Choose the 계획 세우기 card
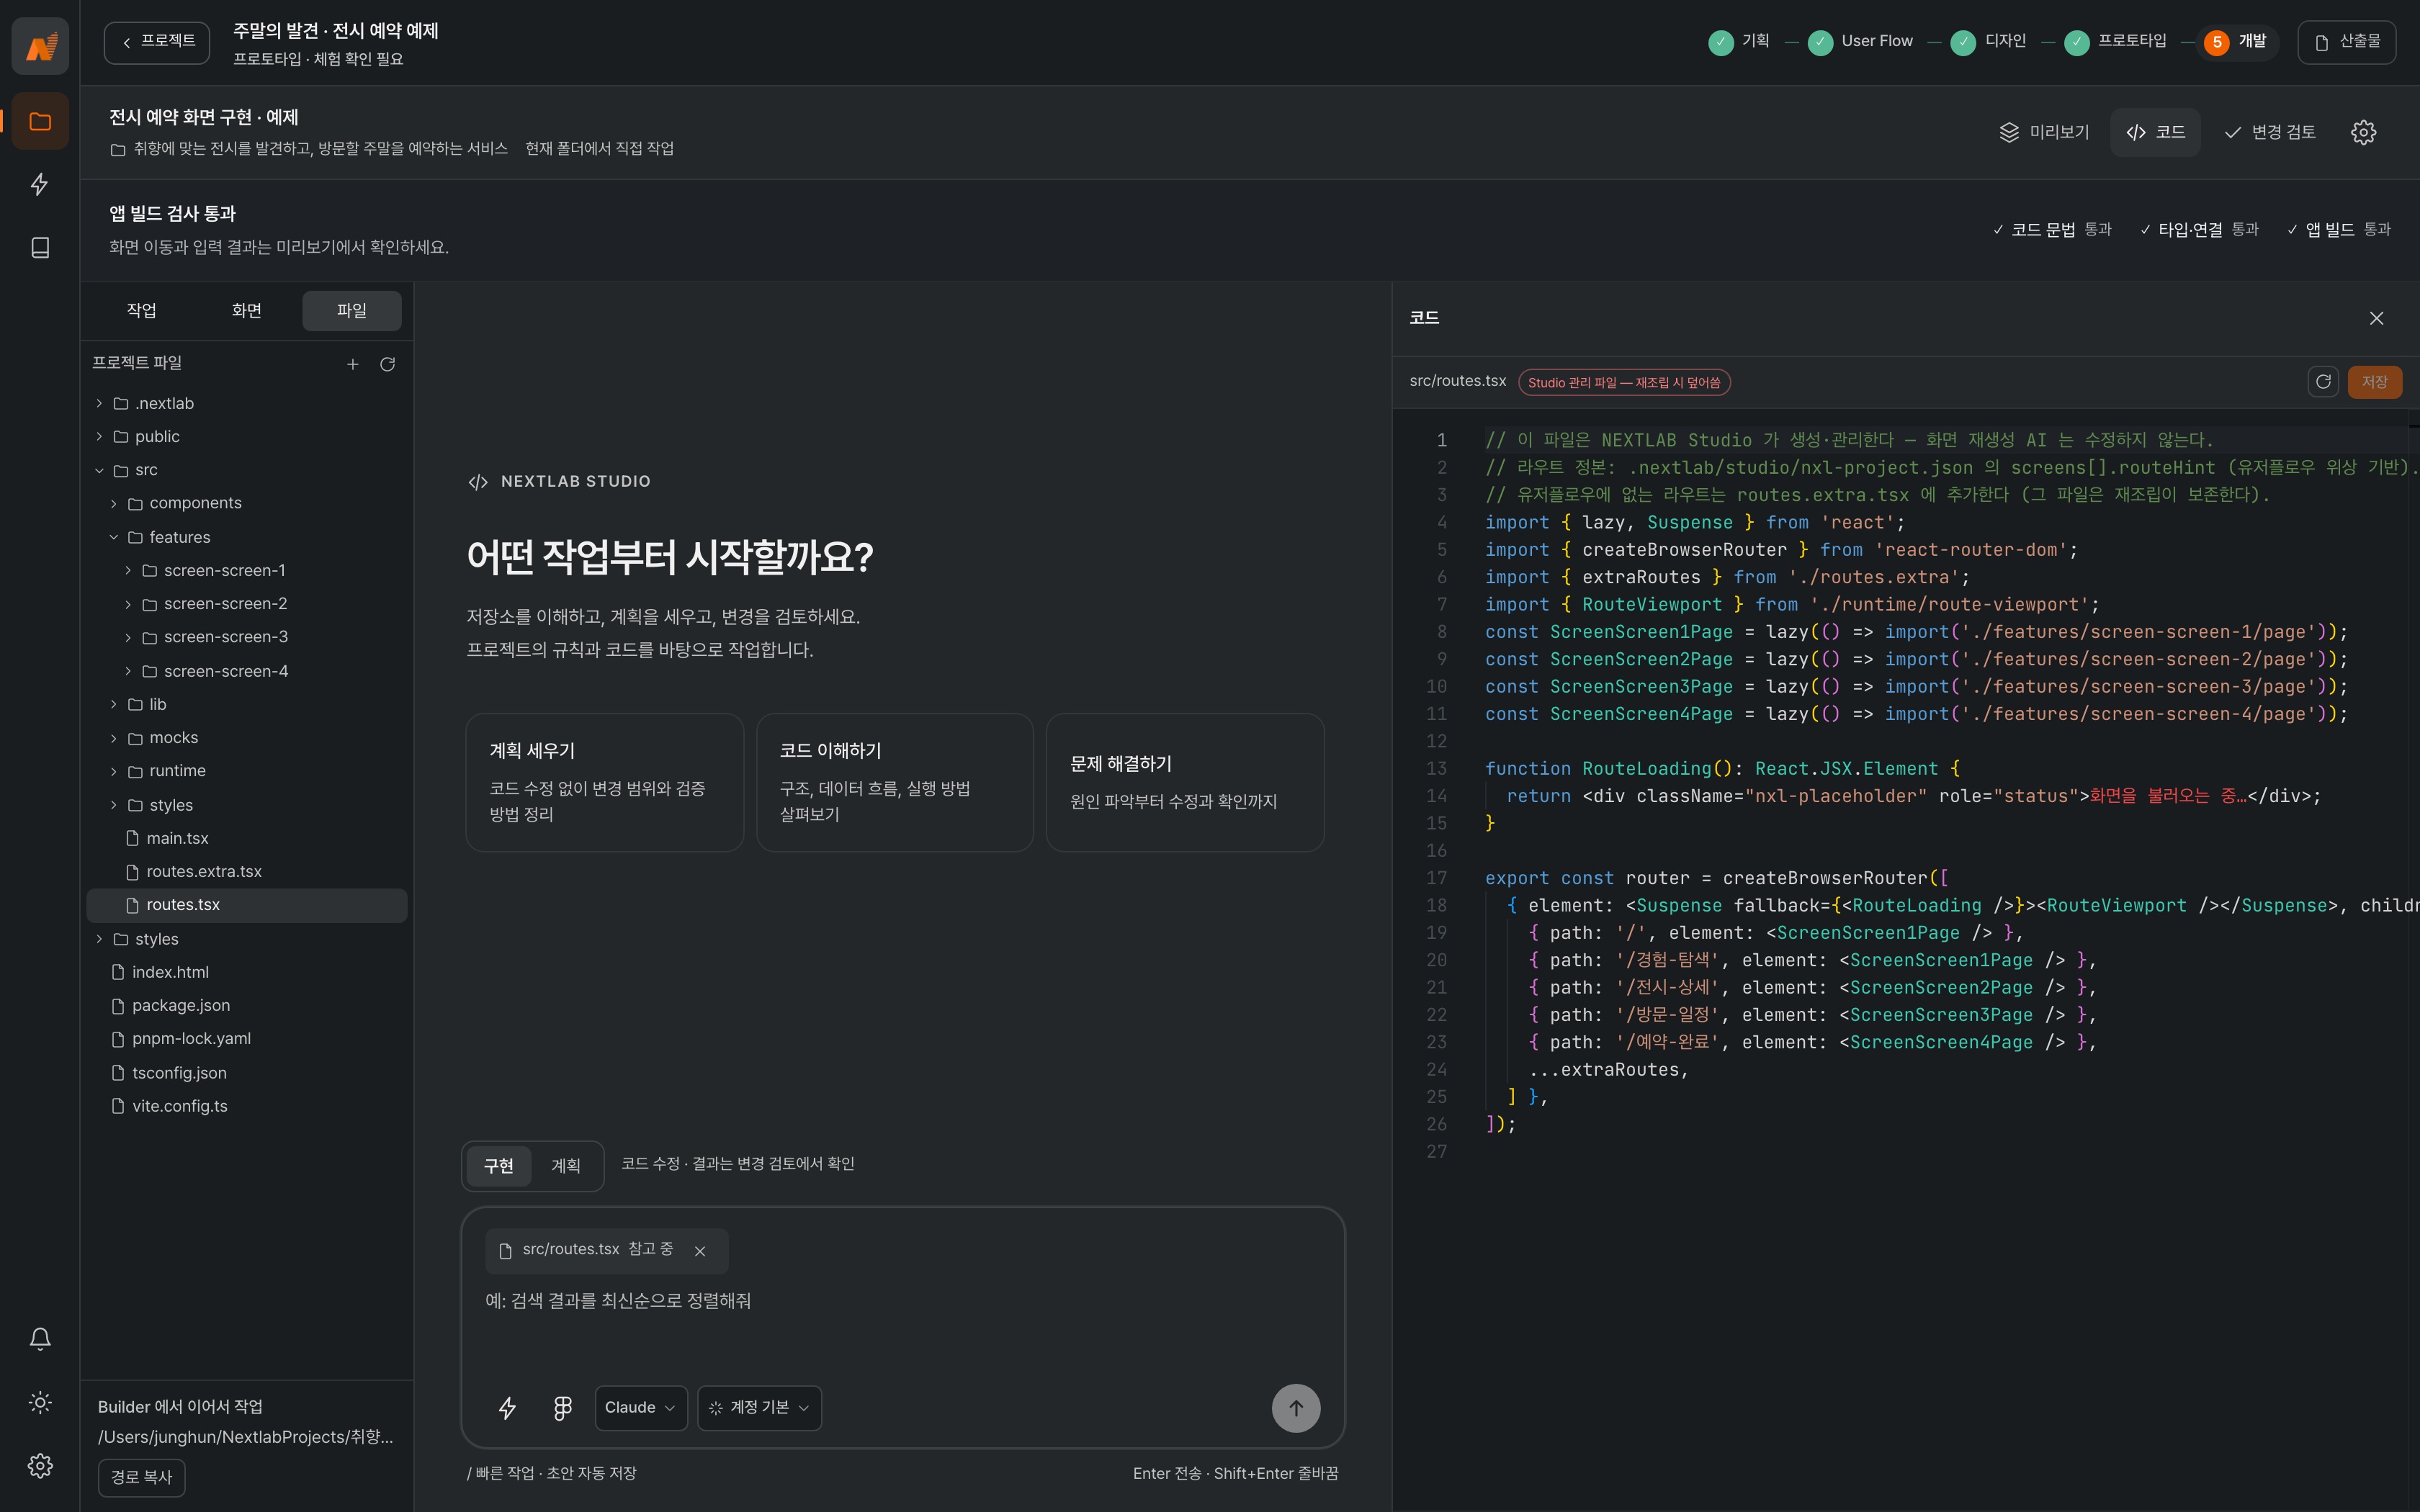 (x=604, y=782)
